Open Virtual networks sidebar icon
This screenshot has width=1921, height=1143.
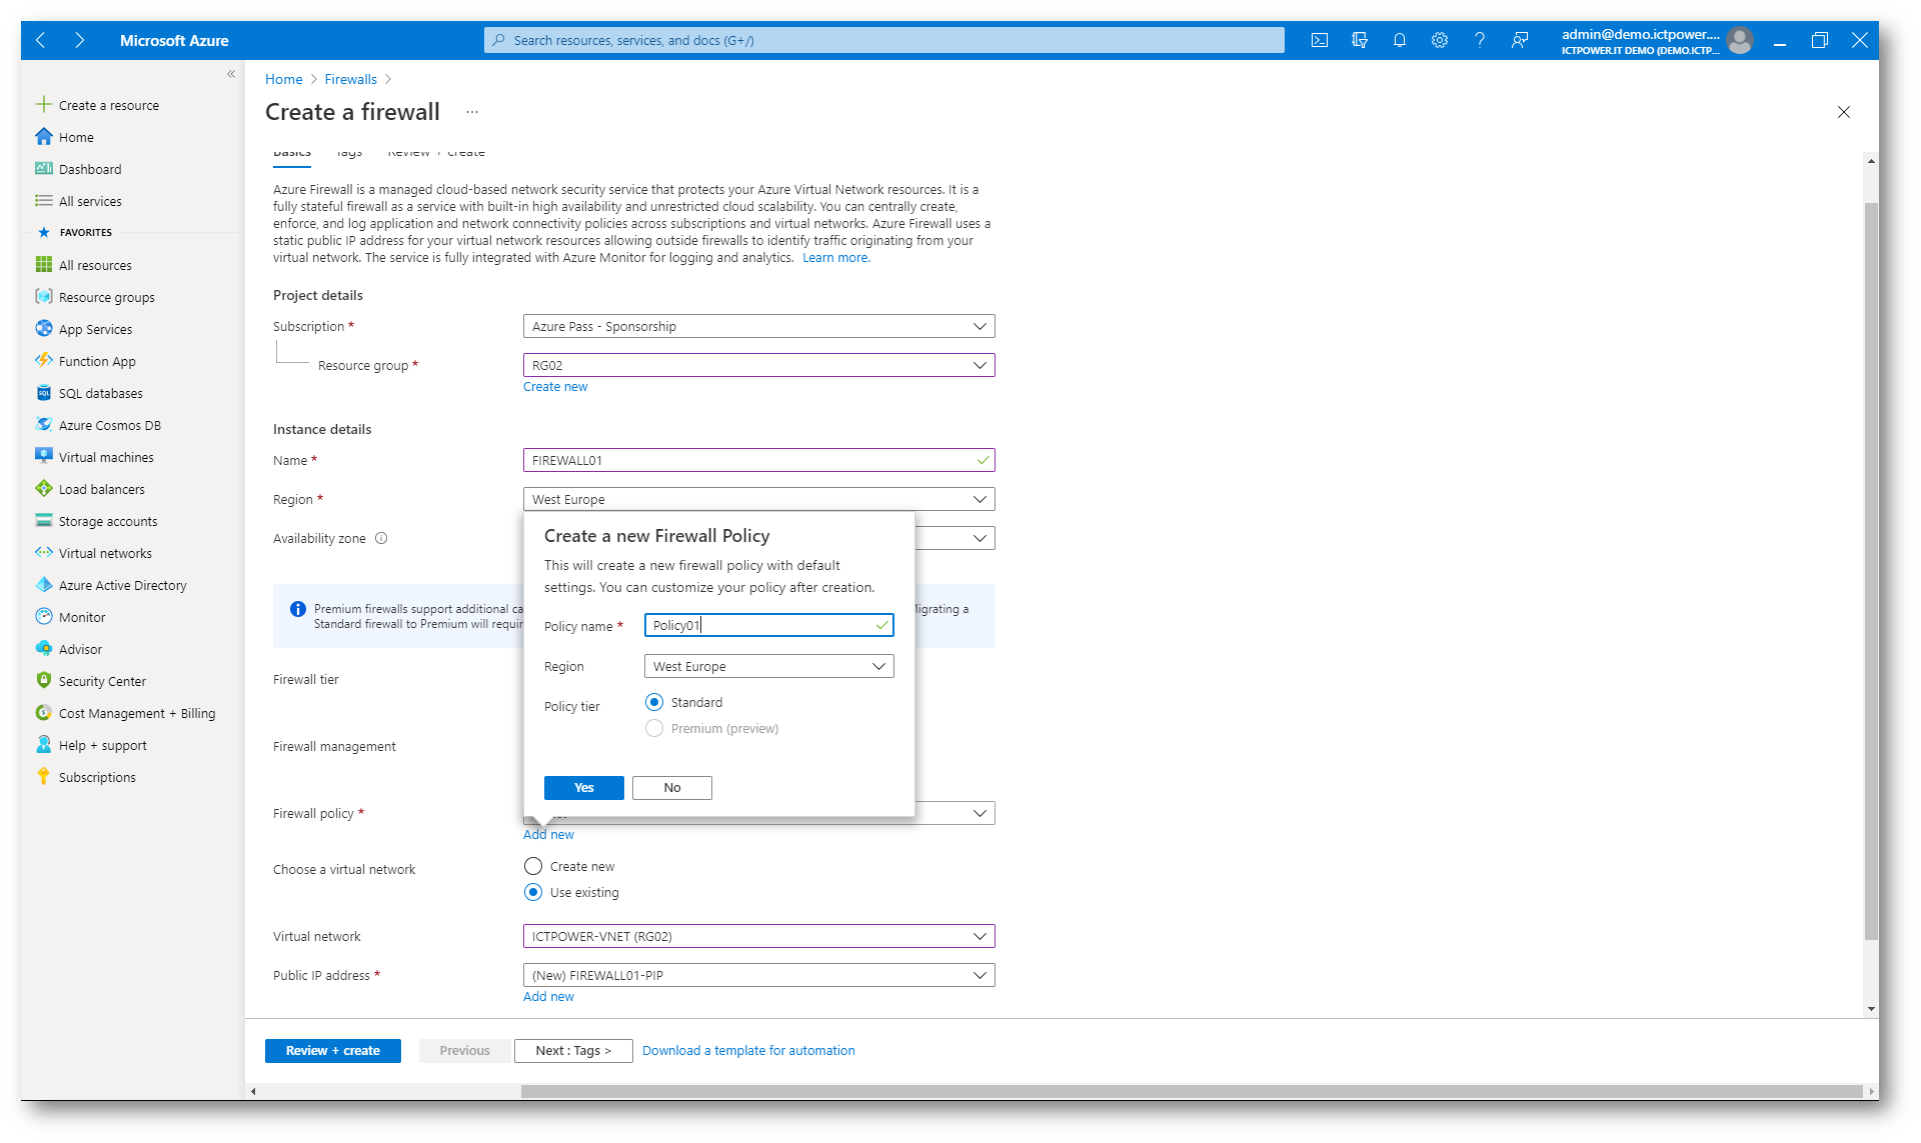pyautogui.click(x=43, y=553)
